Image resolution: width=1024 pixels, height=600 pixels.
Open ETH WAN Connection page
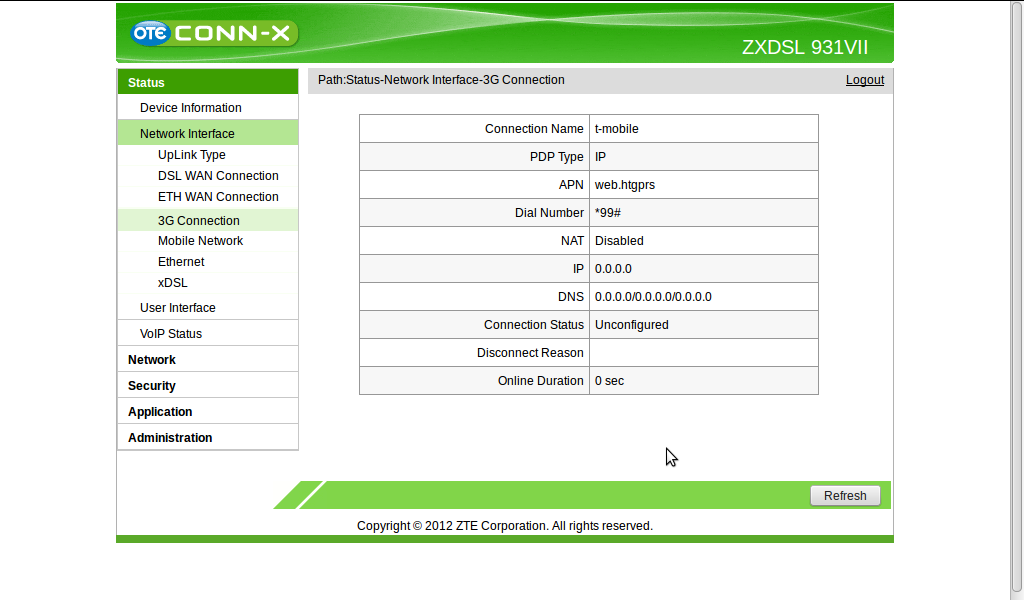[218, 197]
